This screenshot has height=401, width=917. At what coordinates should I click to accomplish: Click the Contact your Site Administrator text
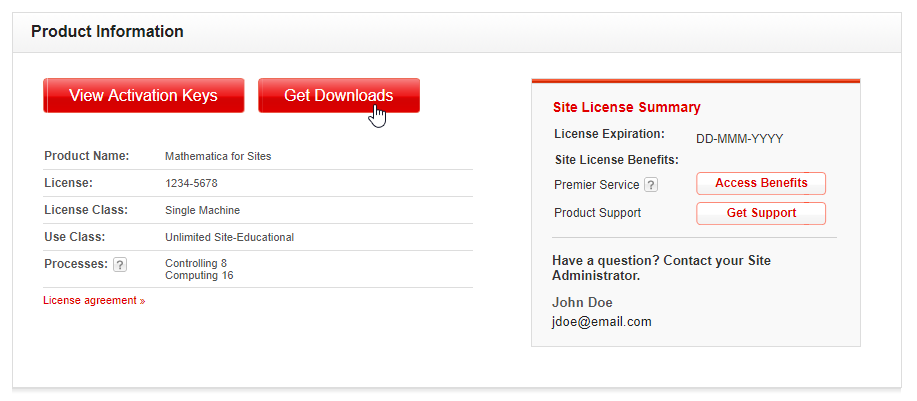[660, 268]
